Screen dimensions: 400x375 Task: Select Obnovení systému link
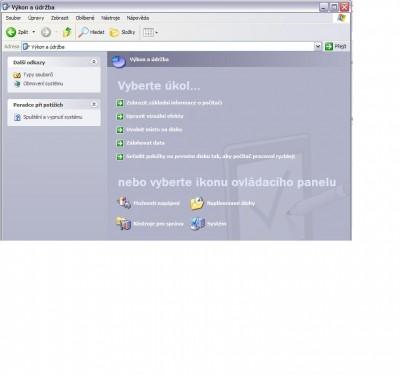[43, 84]
